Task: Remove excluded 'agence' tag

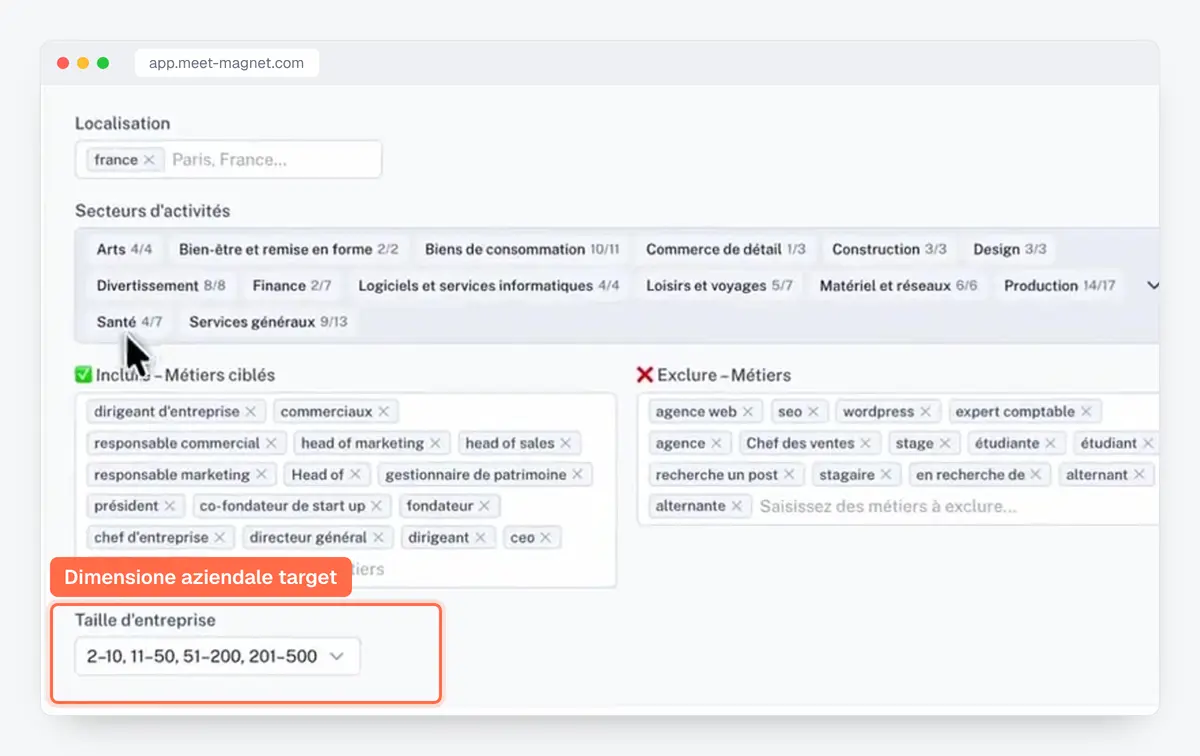Action: pos(716,443)
